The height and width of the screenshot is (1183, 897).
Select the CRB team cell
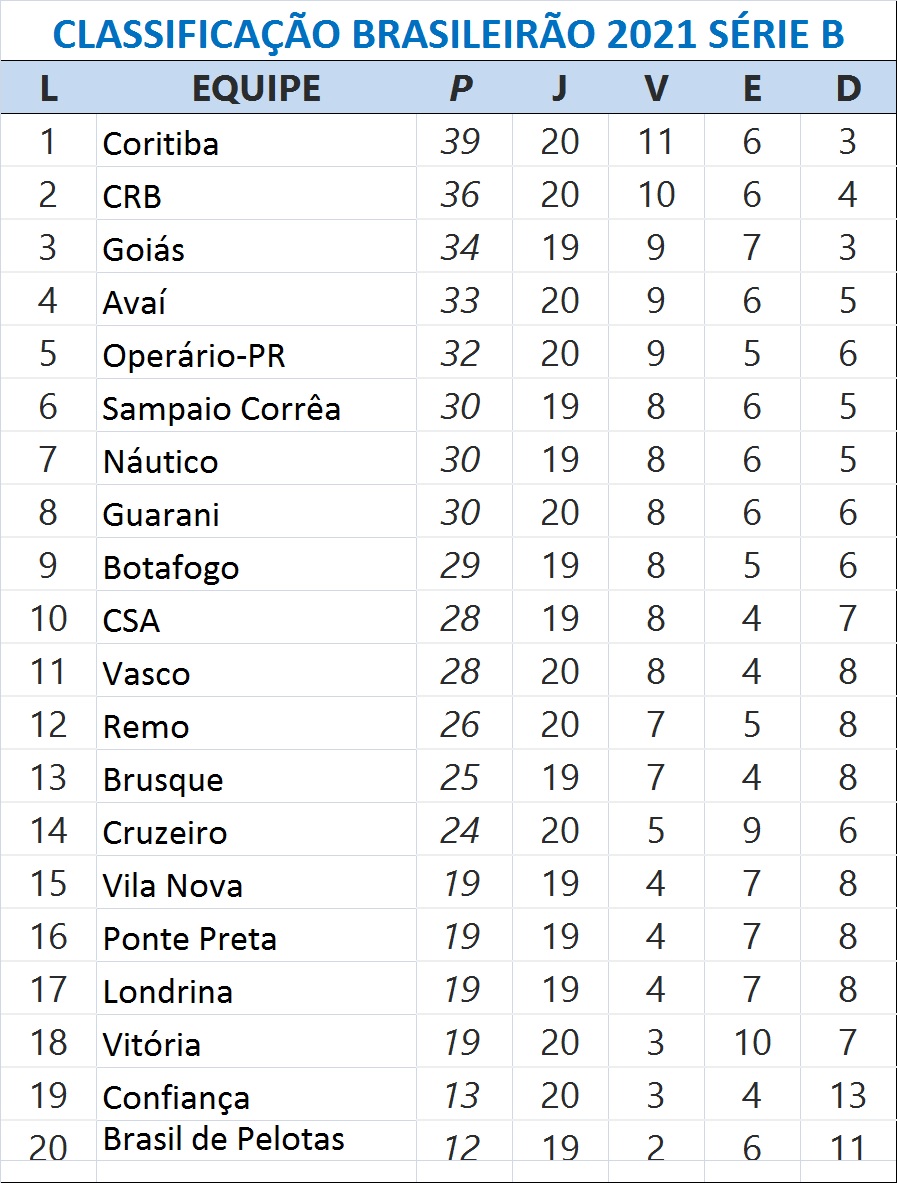132,196
